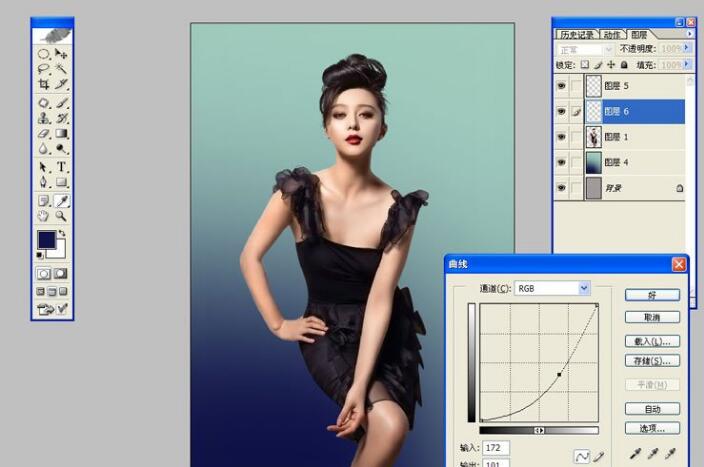Screen dimensions: 704x467
Task: Select the Dodge tool
Action: coord(61,148)
